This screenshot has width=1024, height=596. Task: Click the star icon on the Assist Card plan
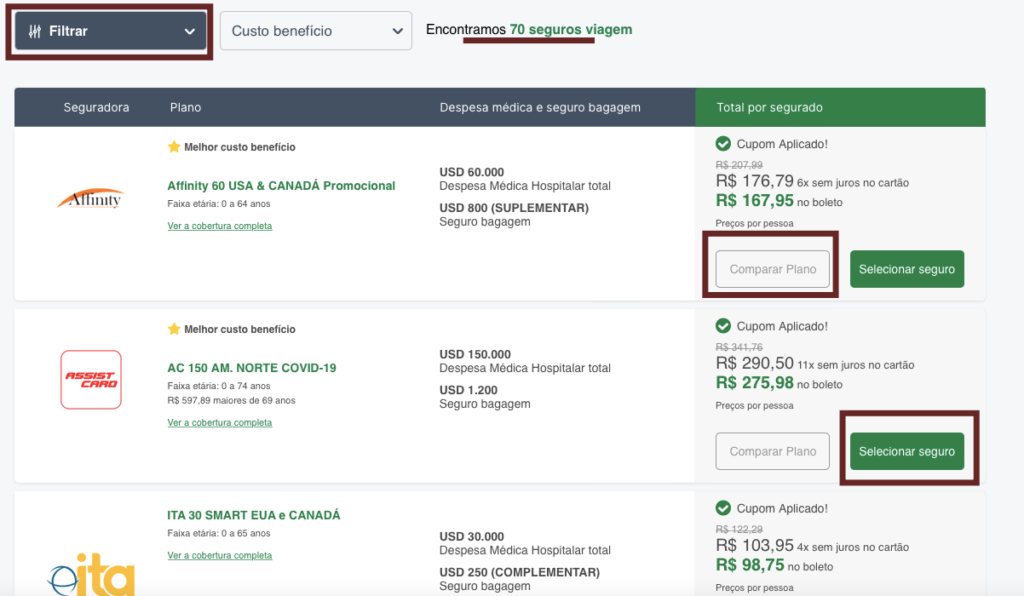174,329
